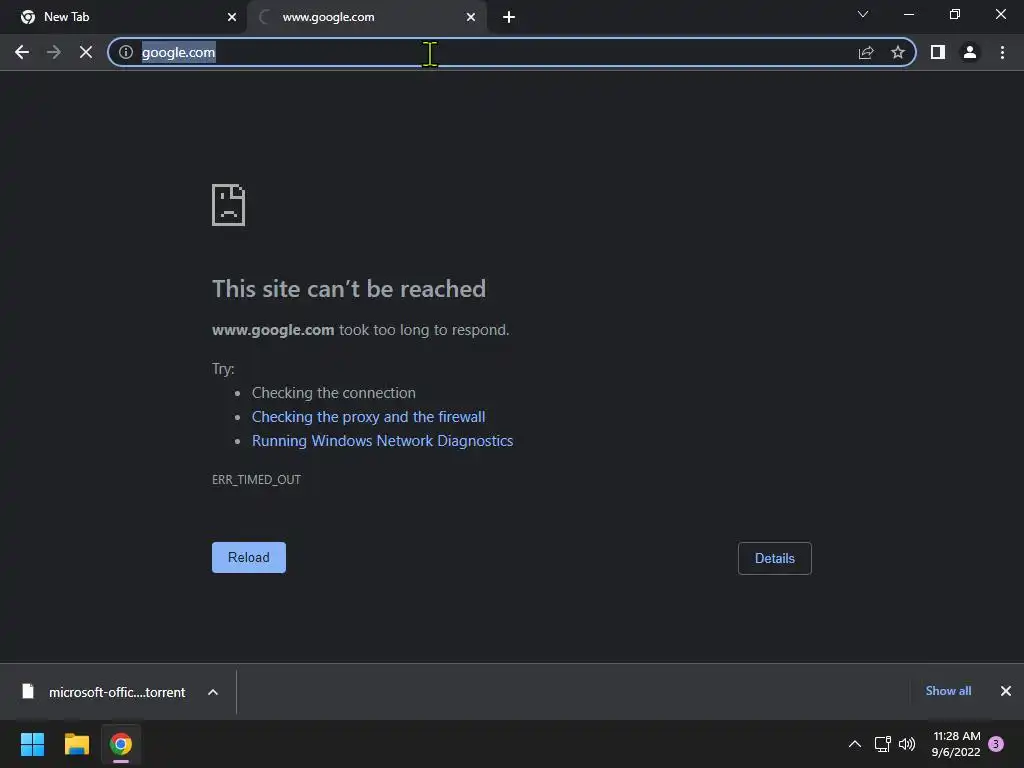Select the www.google.com tab
This screenshot has height=768, width=1024.
(366, 17)
